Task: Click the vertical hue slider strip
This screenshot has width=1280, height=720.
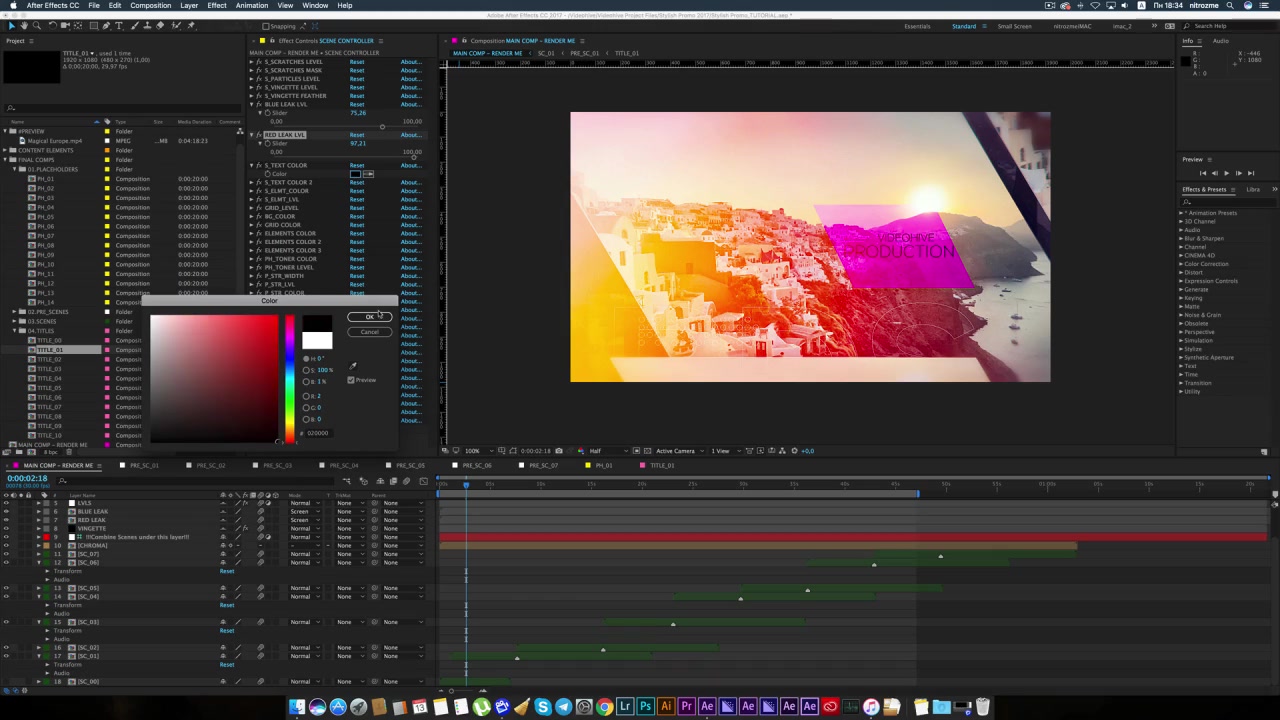Action: click(290, 380)
